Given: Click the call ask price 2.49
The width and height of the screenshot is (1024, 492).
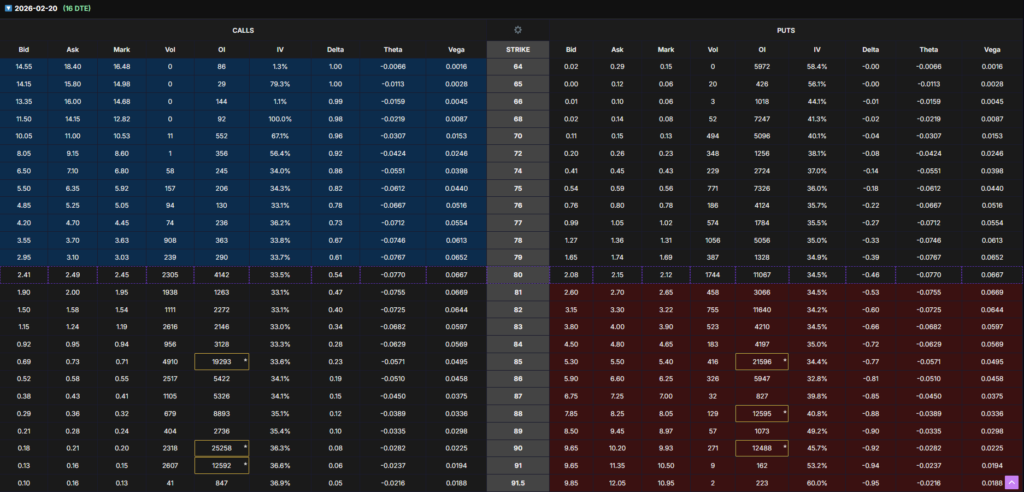Looking at the screenshot, I should pos(71,275).
